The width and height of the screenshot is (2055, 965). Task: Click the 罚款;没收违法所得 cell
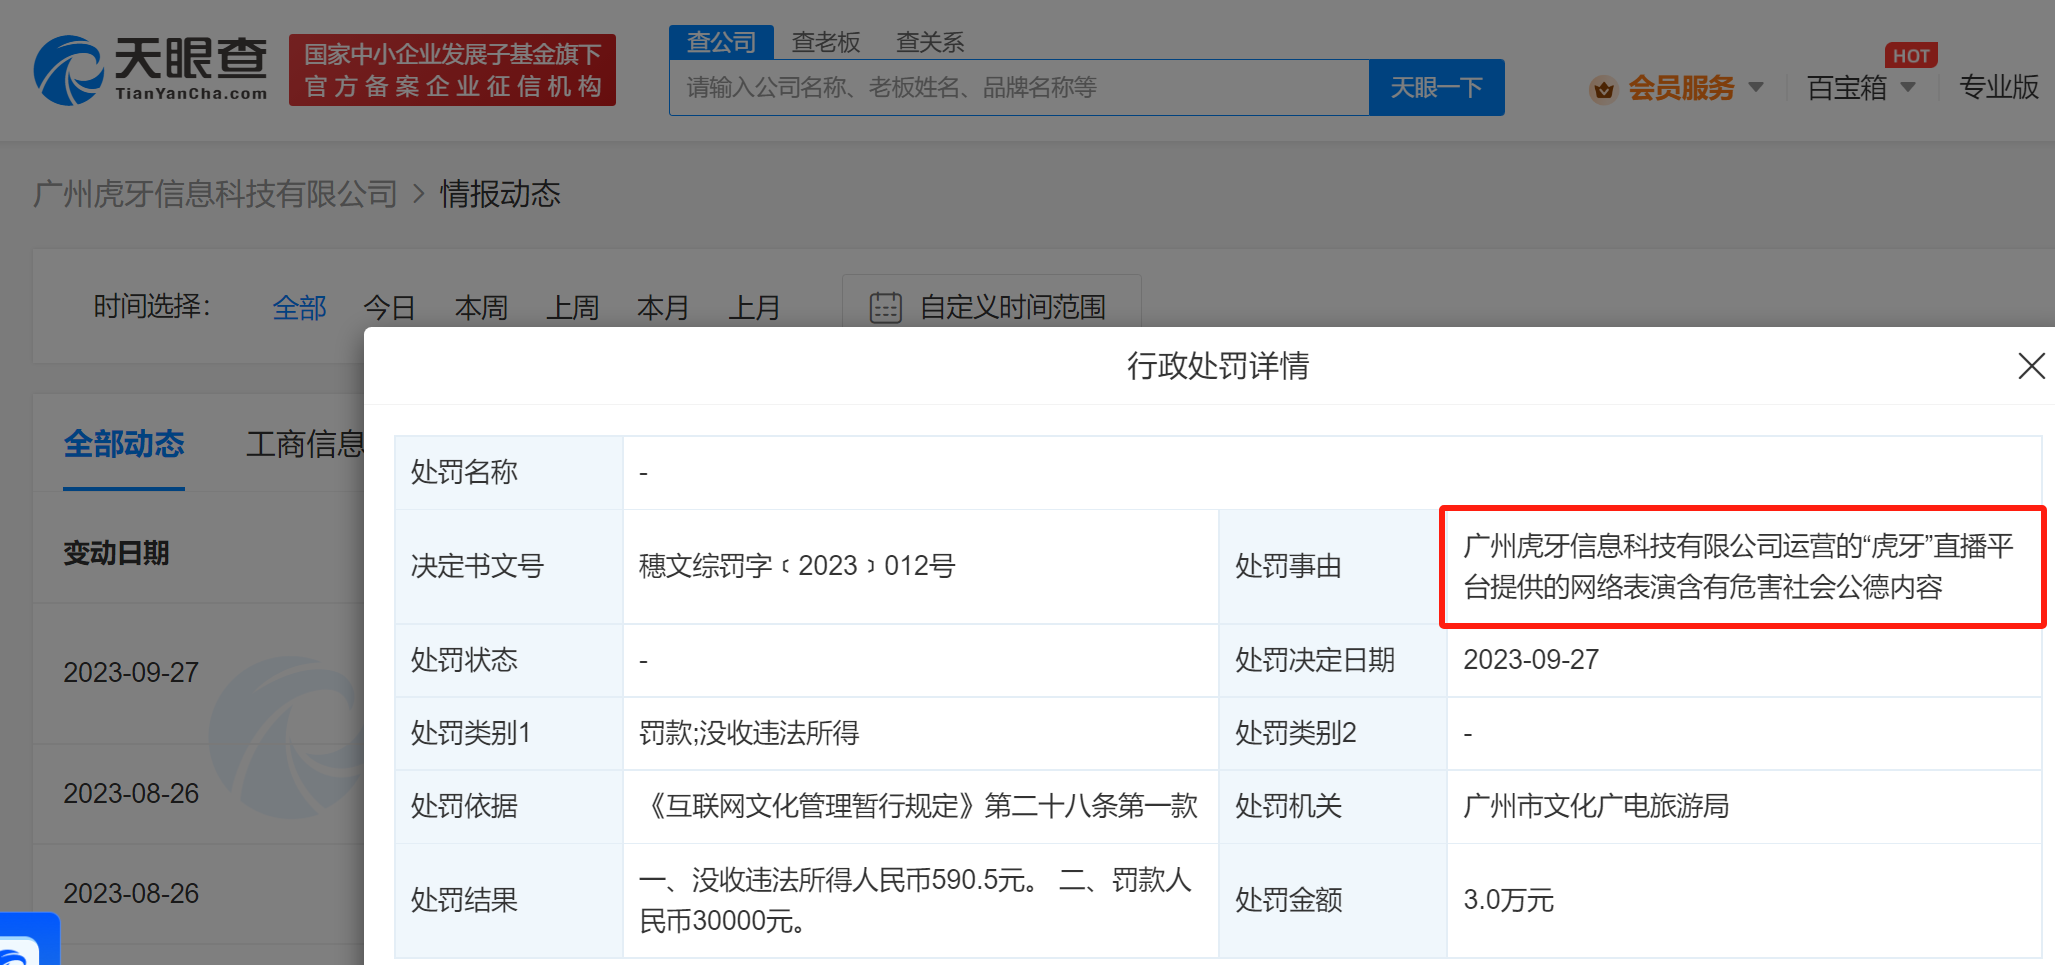(x=749, y=733)
